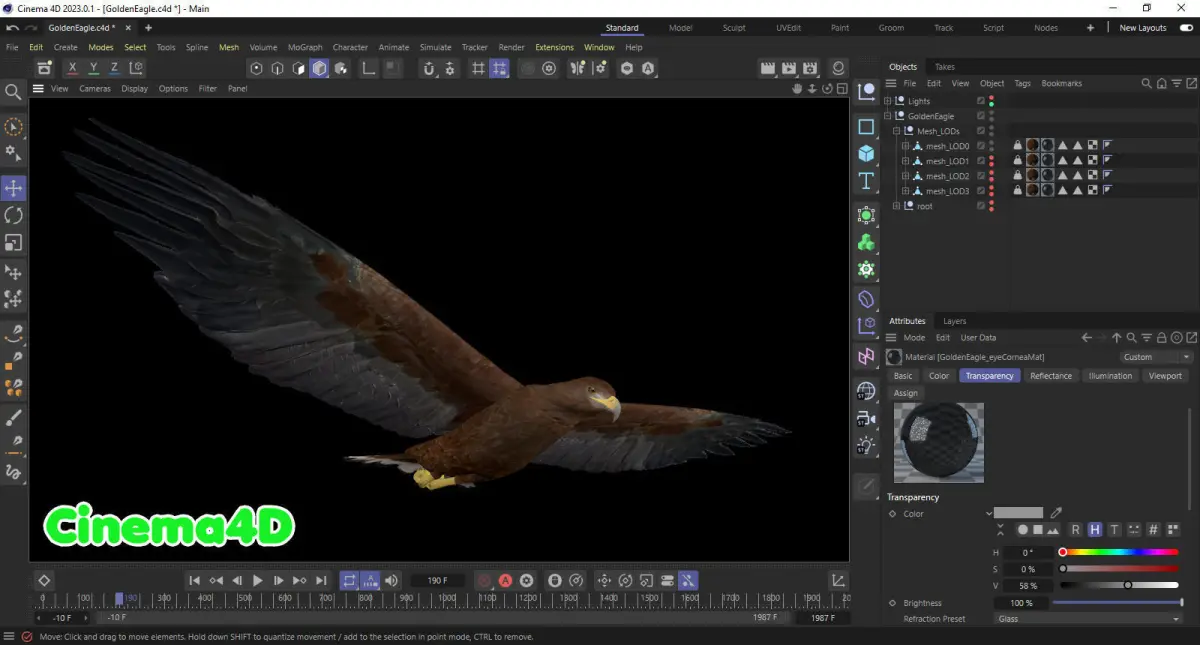This screenshot has width=1200, height=645.
Task: Click the Assign button
Action: [906, 393]
